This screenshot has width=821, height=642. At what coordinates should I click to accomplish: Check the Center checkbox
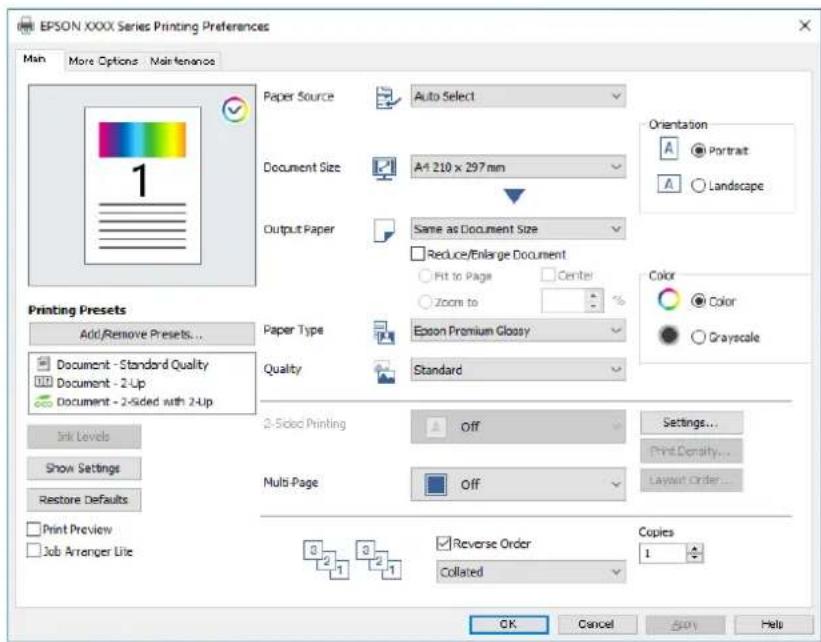(x=548, y=275)
